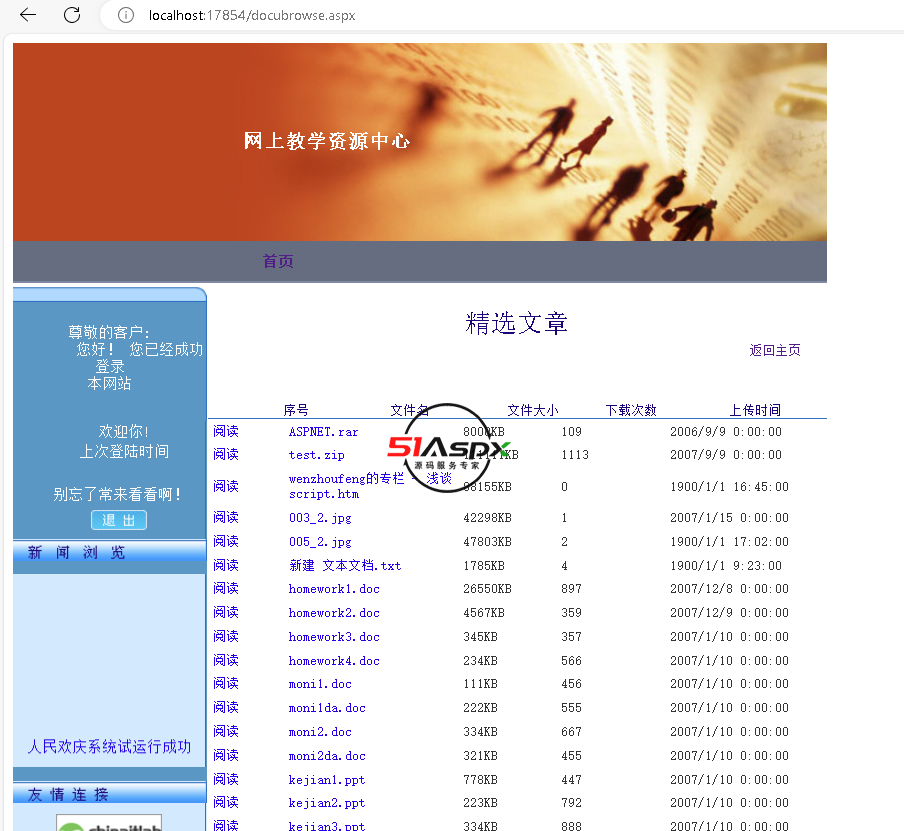
Task: Focus the address bar showing localhost:17854/docubrowse.aspx
Action: [252, 16]
